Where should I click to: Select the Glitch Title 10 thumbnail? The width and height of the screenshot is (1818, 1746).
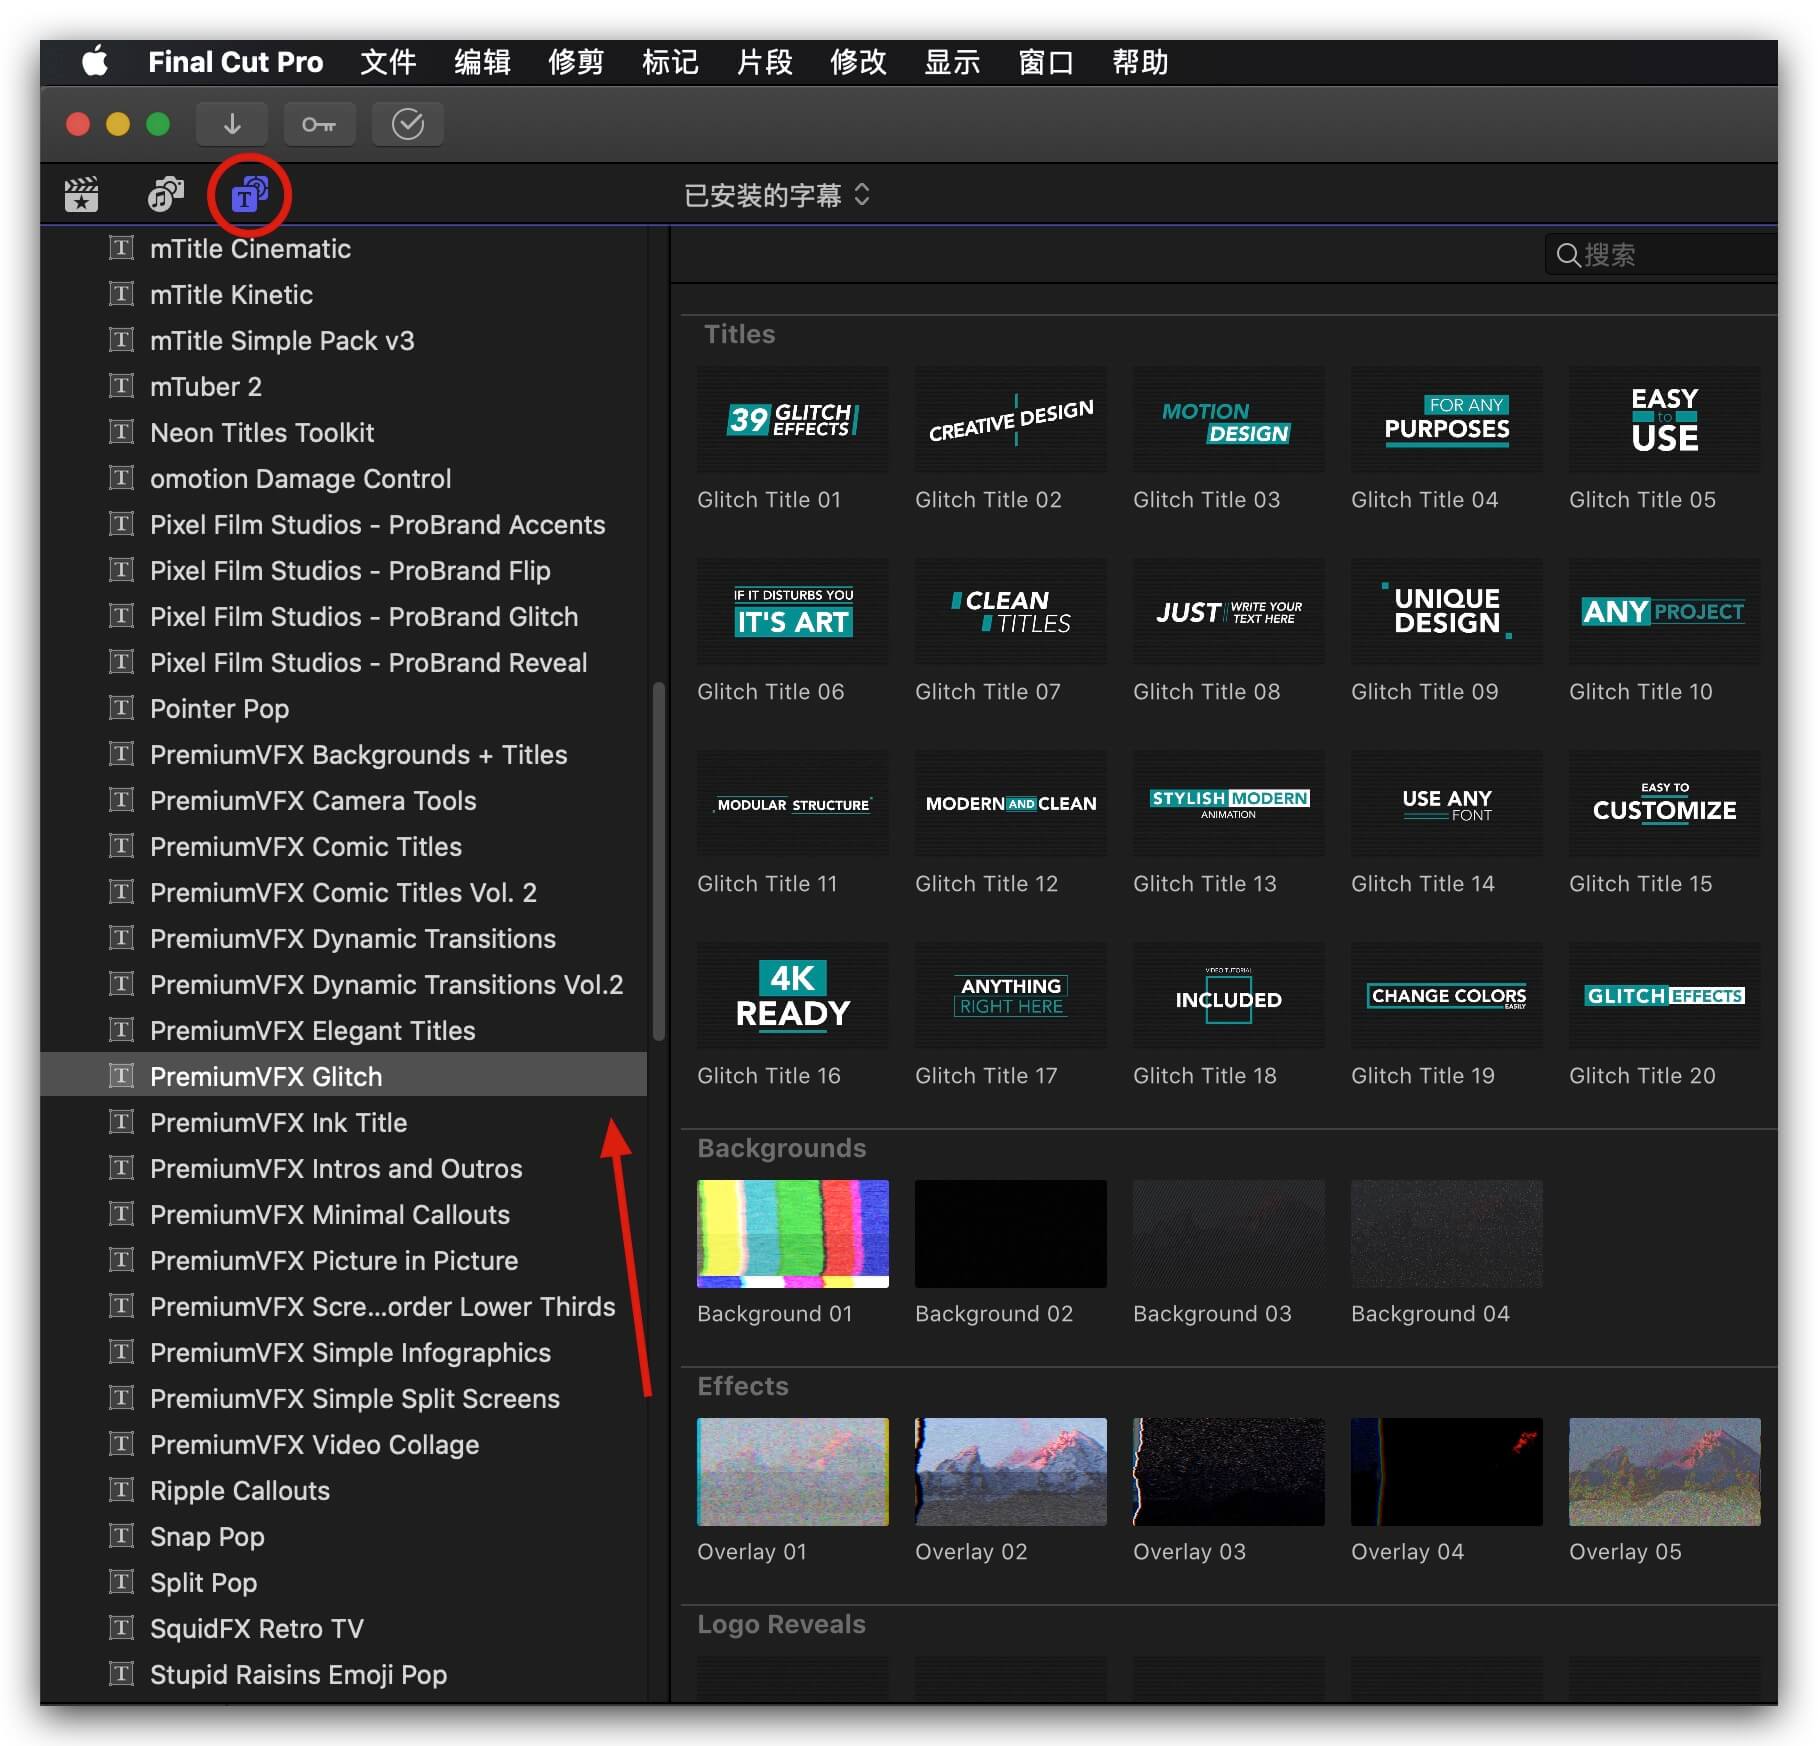[x=1665, y=612]
